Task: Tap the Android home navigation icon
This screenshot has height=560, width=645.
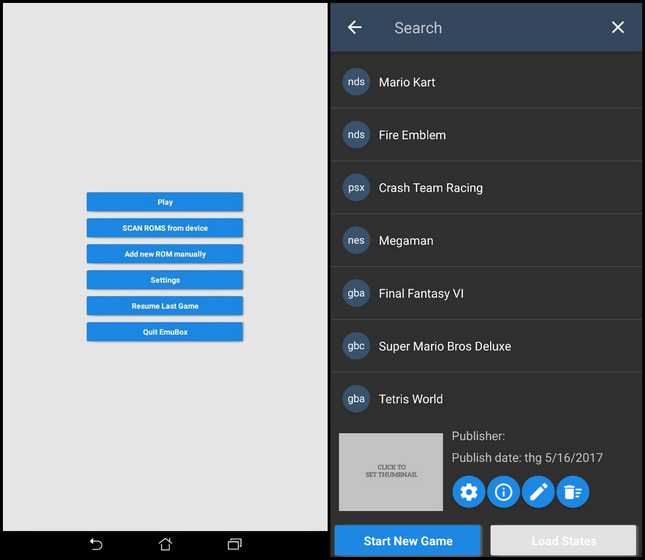Action: (x=165, y=544)
